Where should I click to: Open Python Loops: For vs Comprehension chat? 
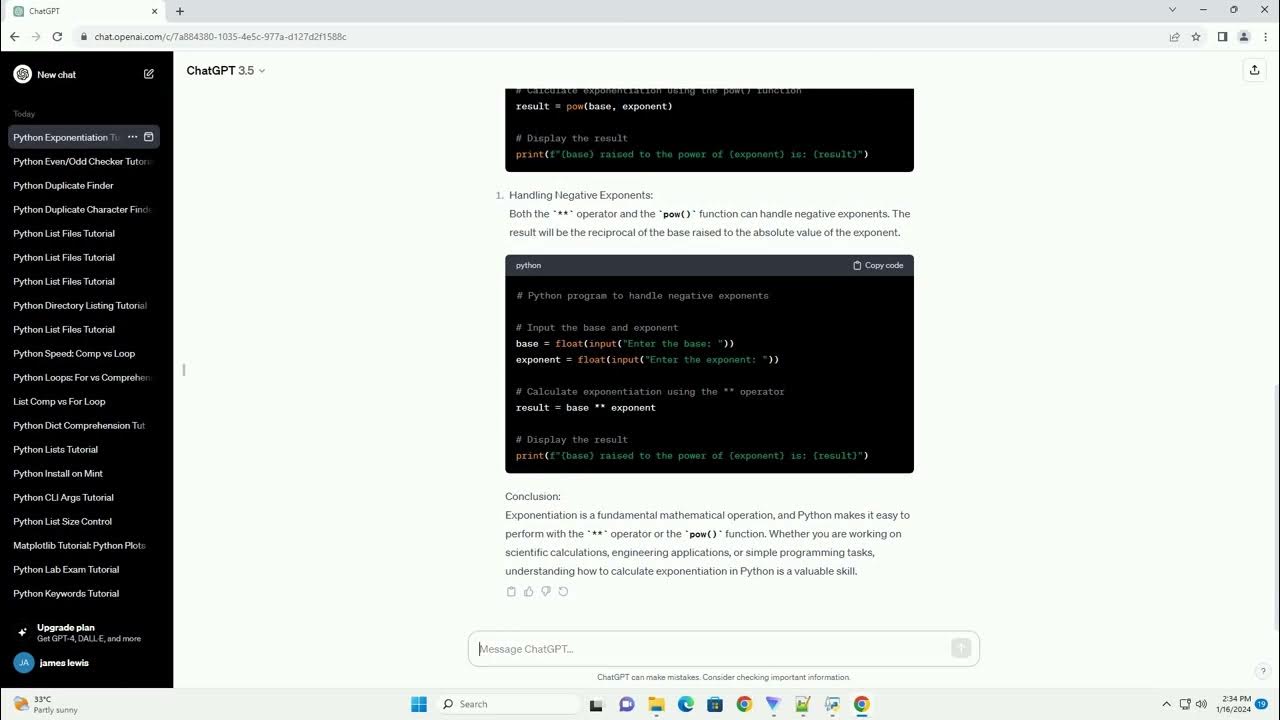click(82, 377)
